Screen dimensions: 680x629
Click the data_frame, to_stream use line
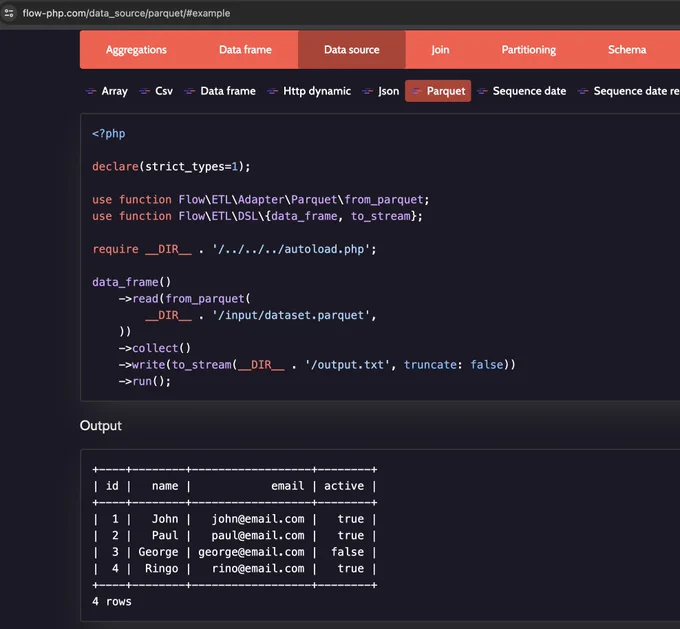(257, 216)
